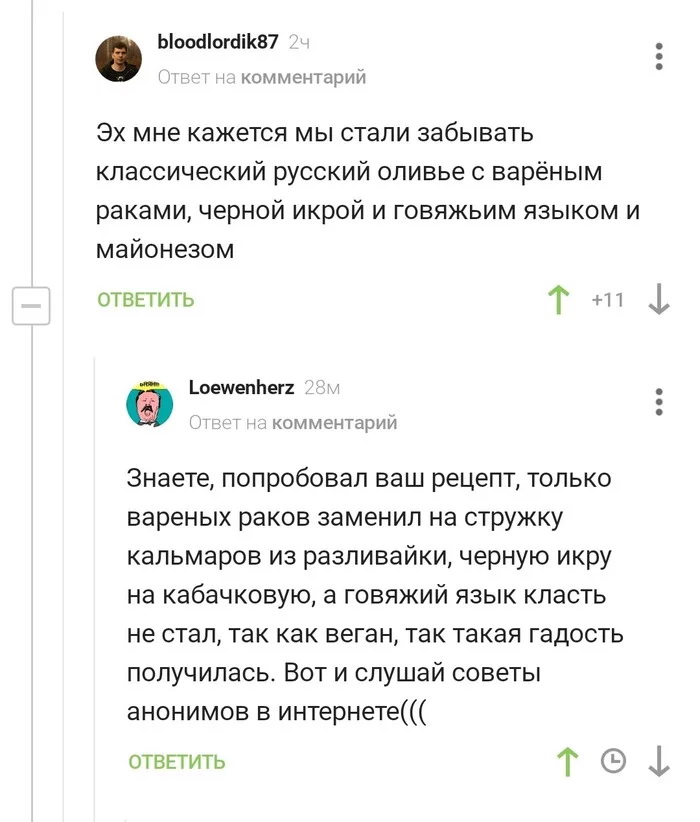Open Loewenherz's avatar
The width and height of the screenshot is (700, 822).
[150, 402]
